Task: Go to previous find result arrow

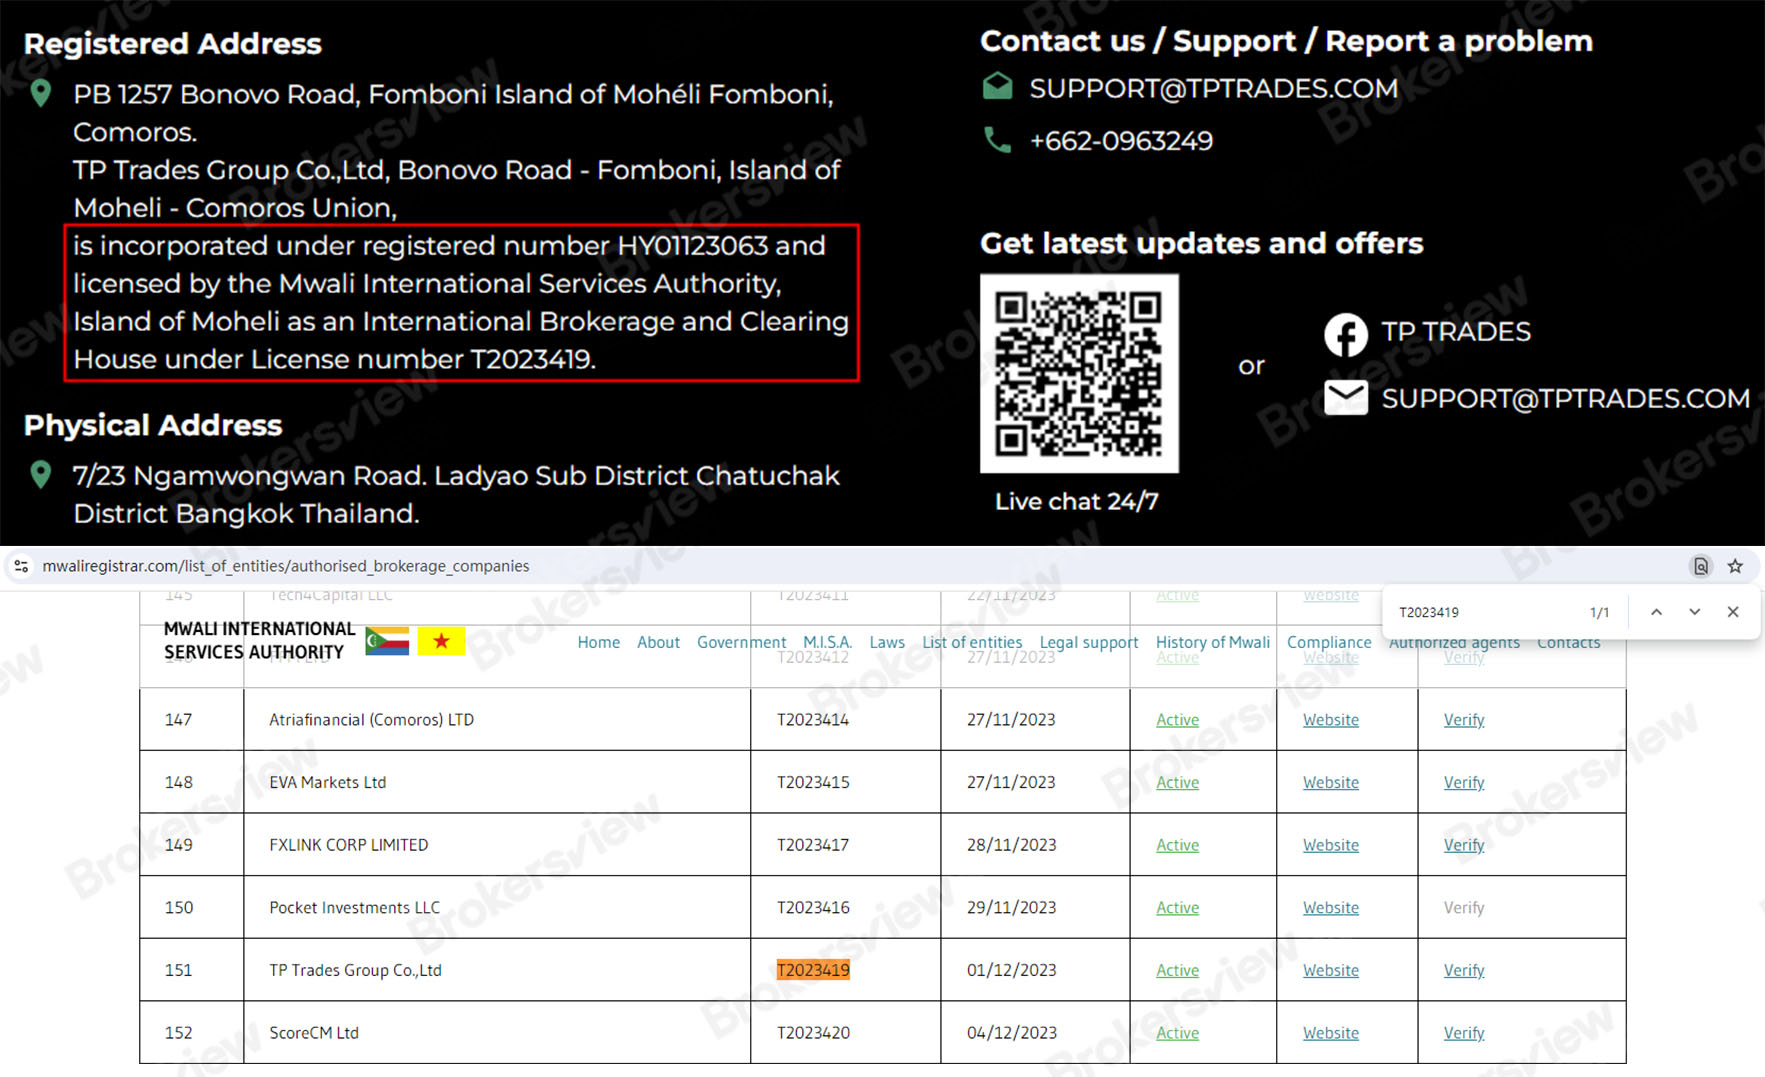Action: point(1656,612)
